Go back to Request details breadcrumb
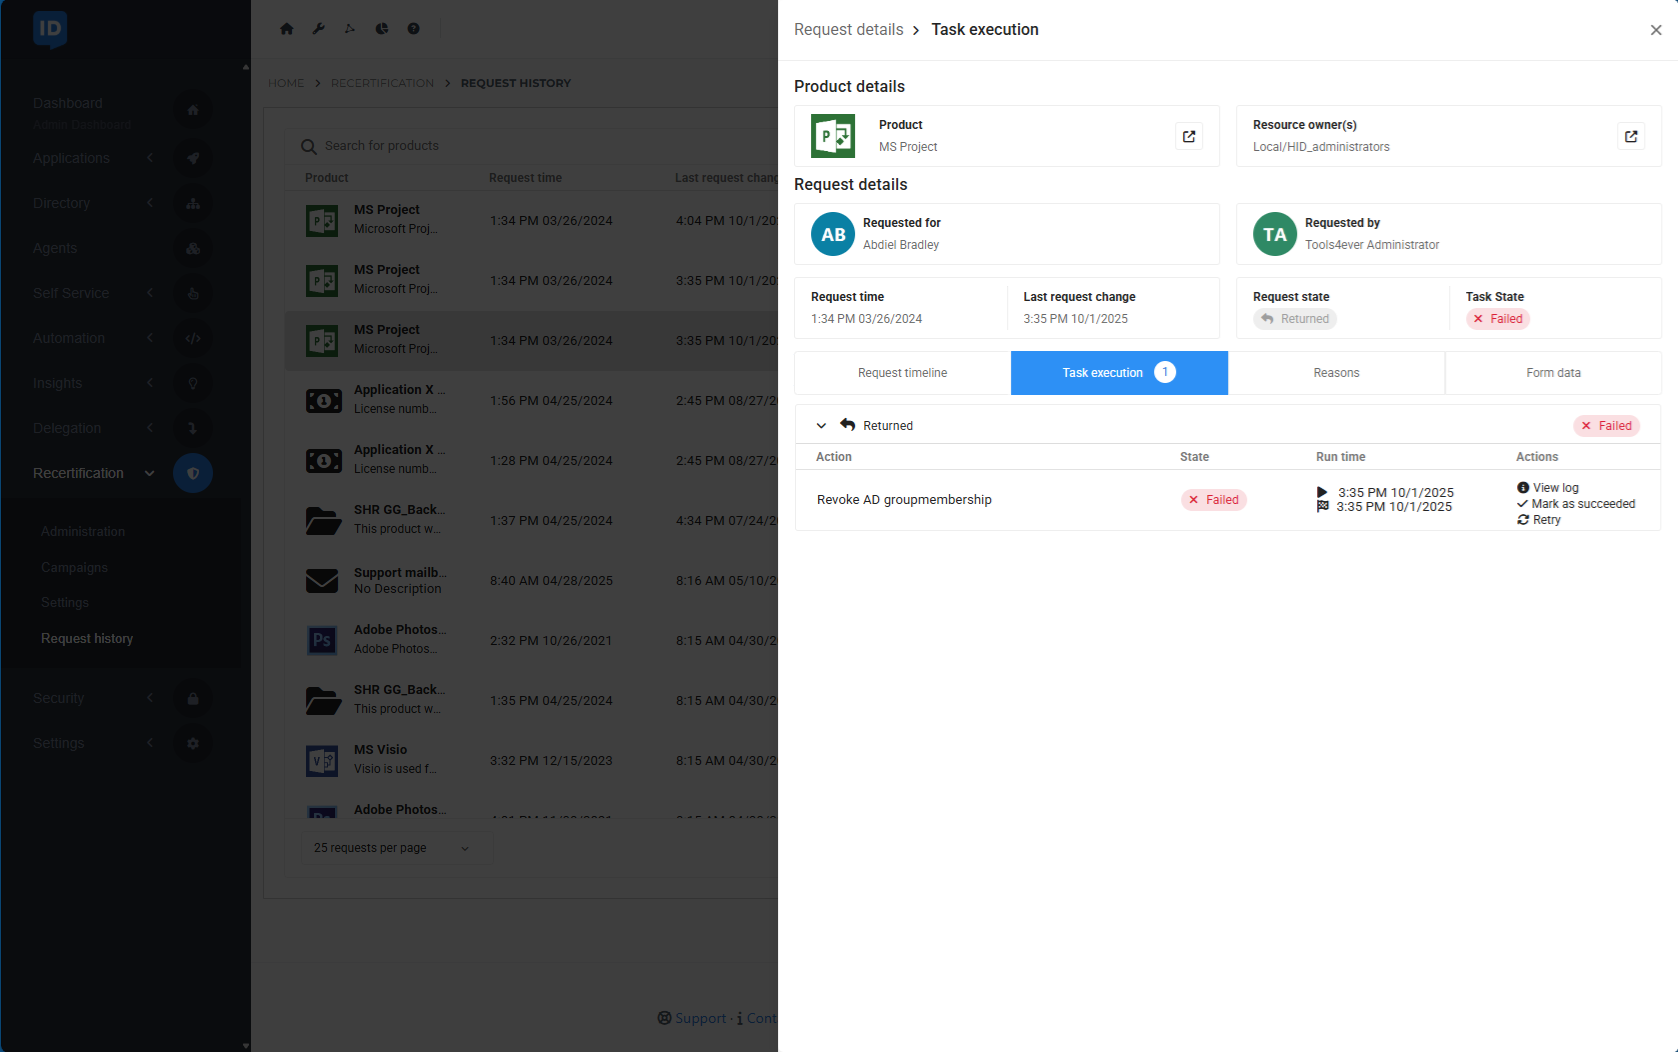The image size is (1678, 1052). 848,30
